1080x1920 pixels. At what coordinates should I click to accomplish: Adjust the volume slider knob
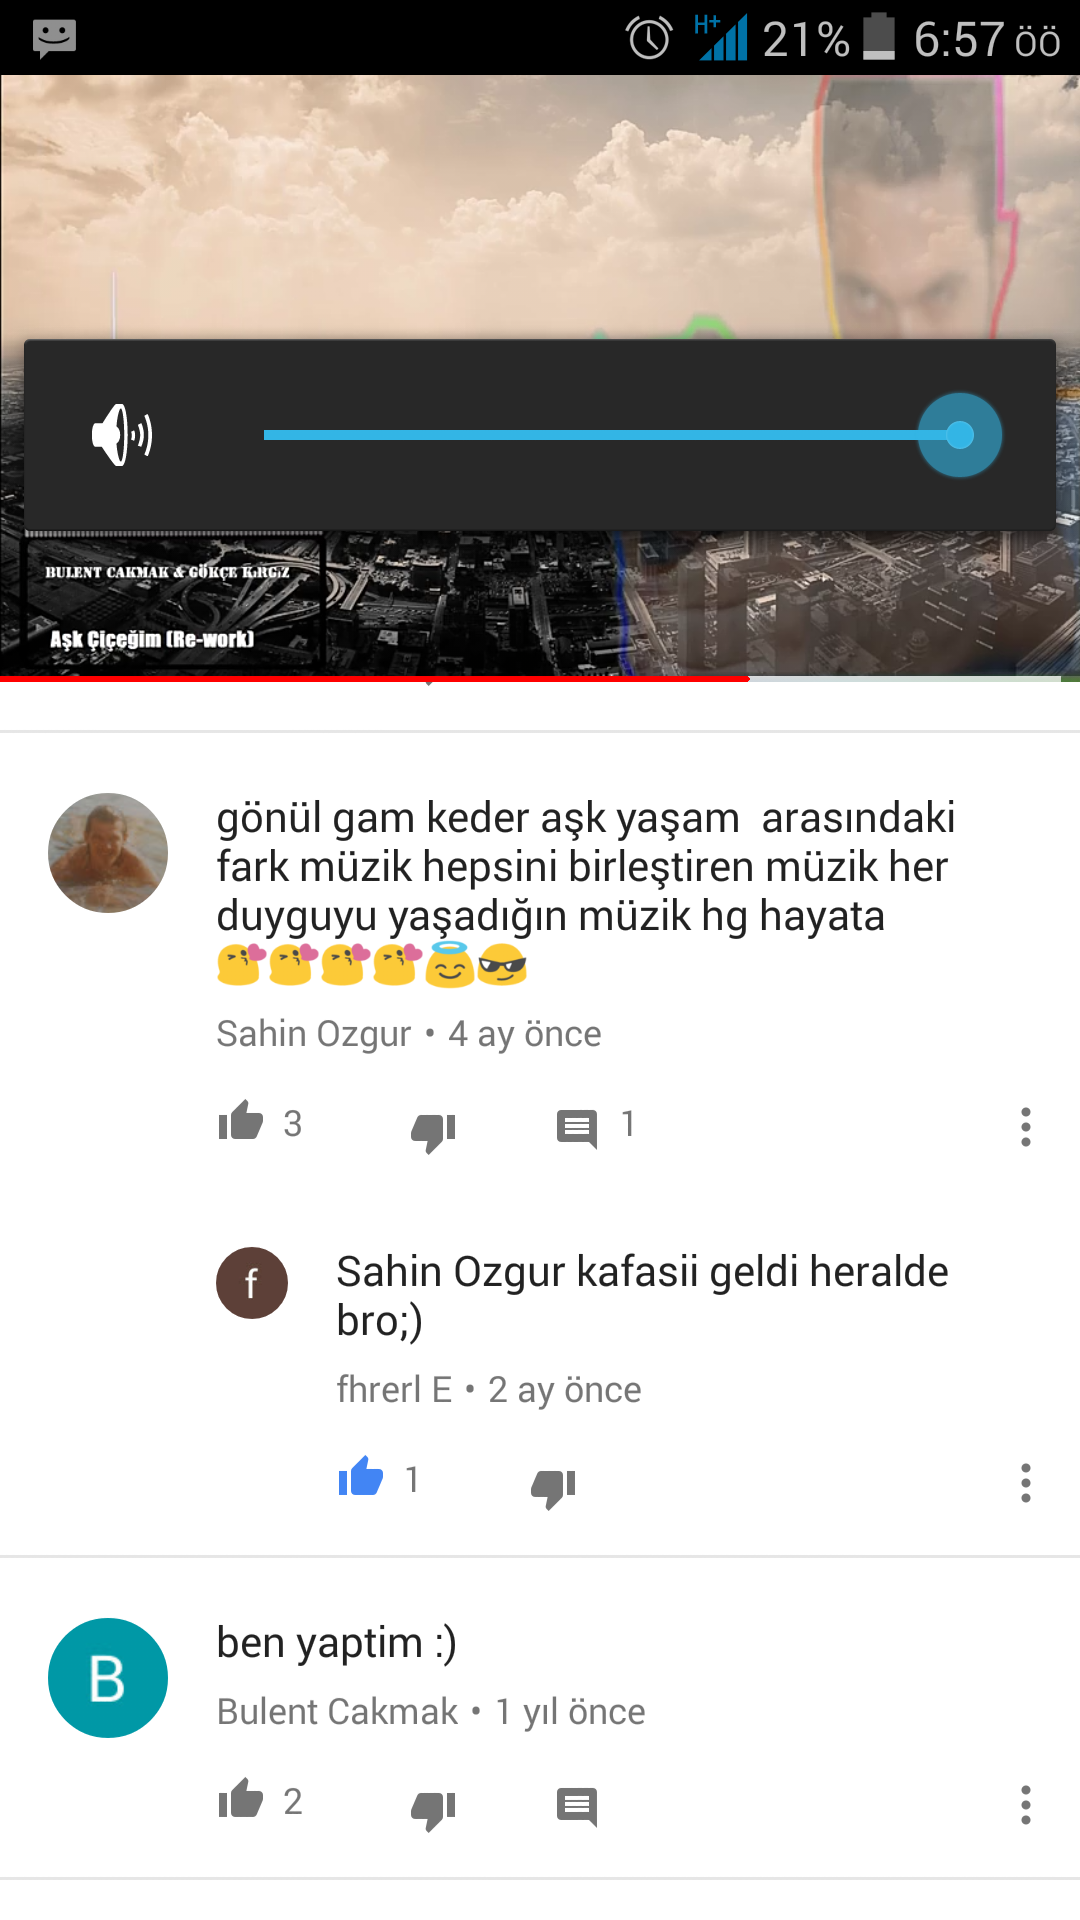click(960, 435)
